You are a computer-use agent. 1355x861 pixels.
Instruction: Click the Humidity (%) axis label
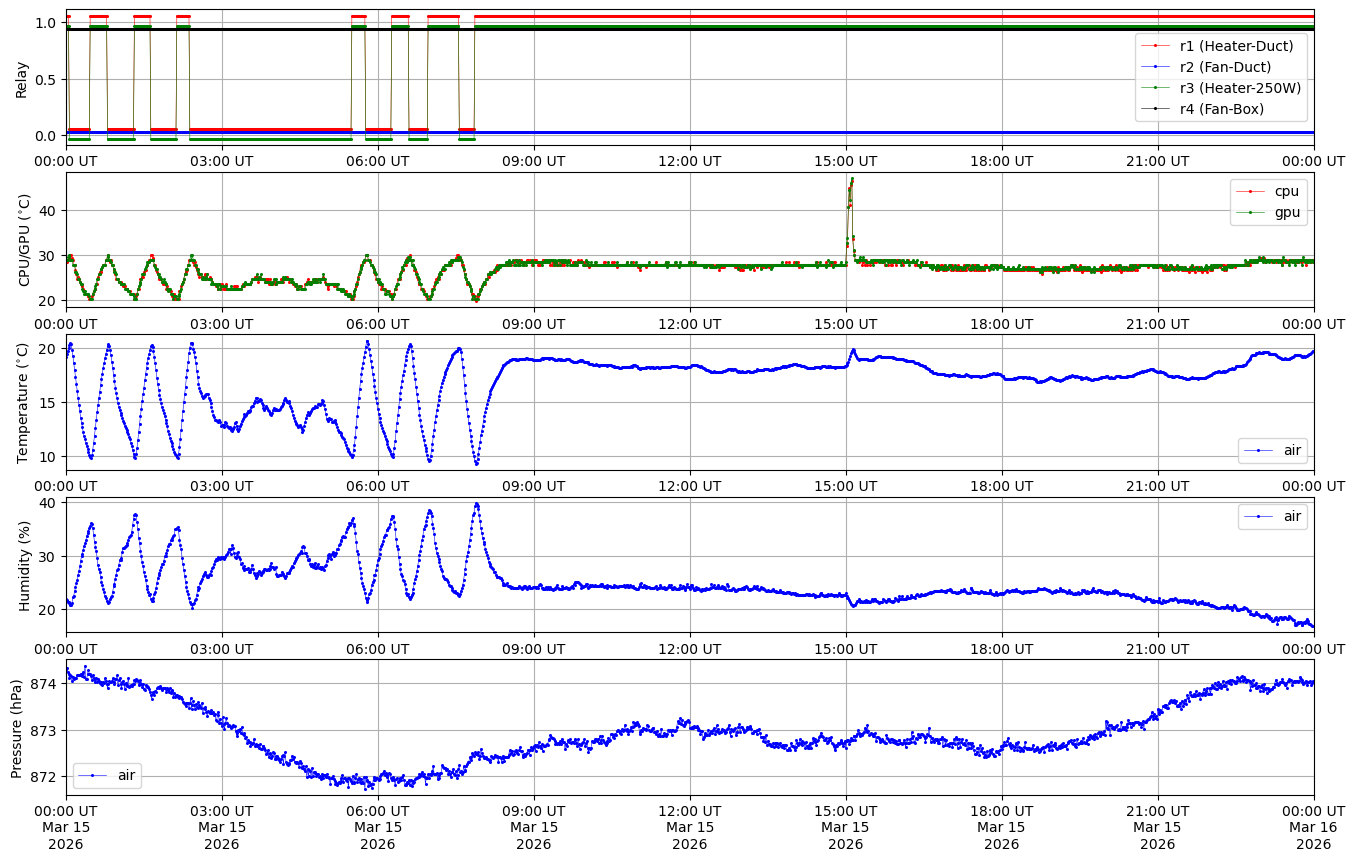pos(24,565)
